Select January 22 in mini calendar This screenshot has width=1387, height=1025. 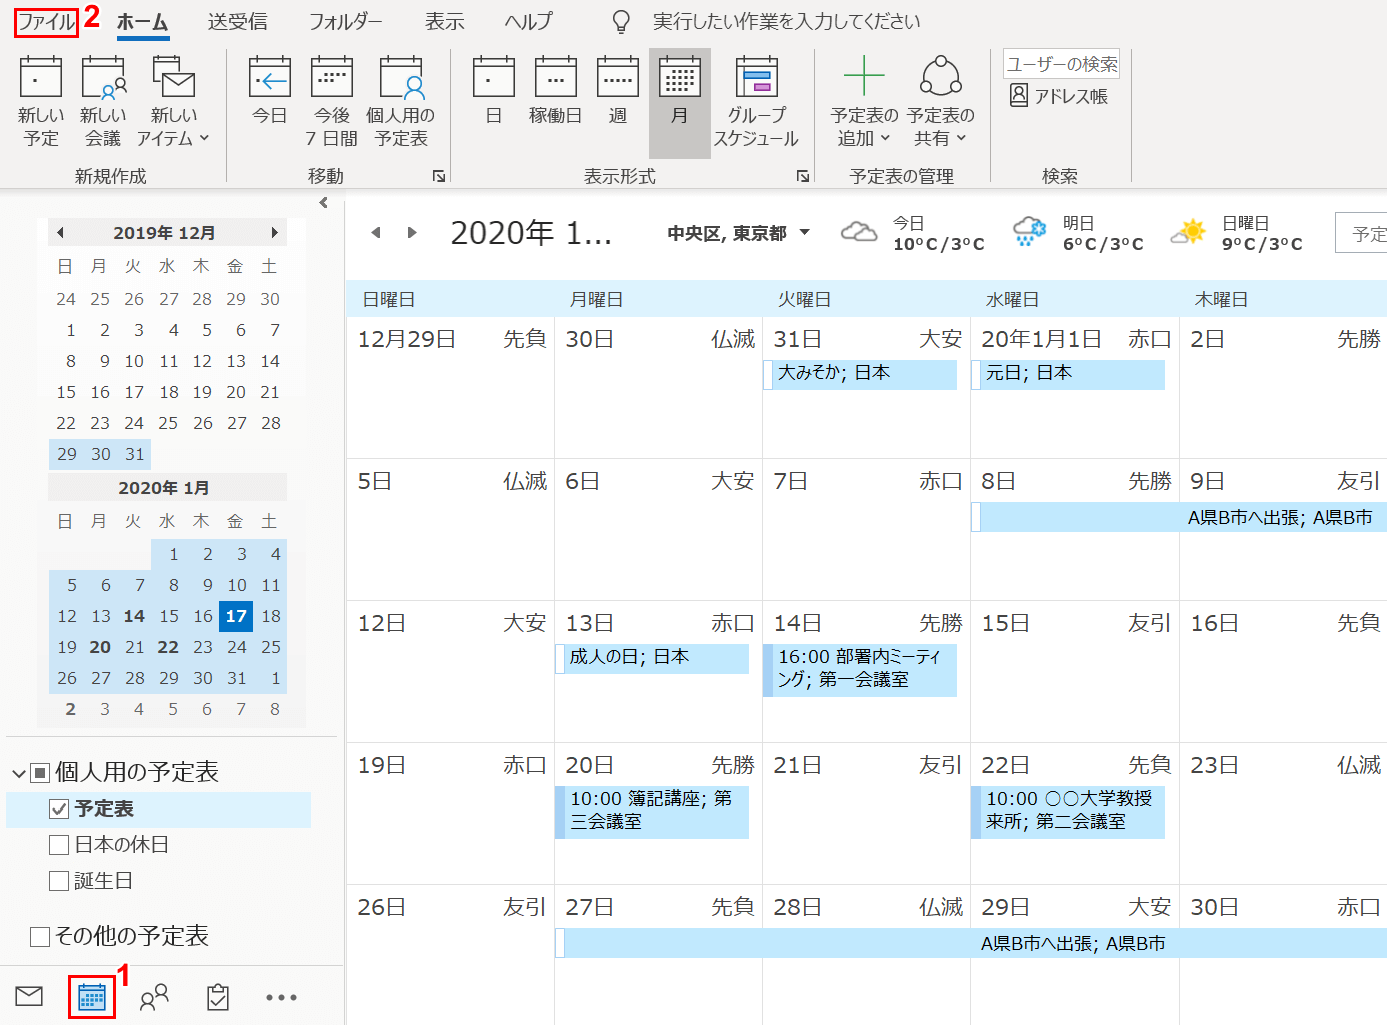click(168, 647)
